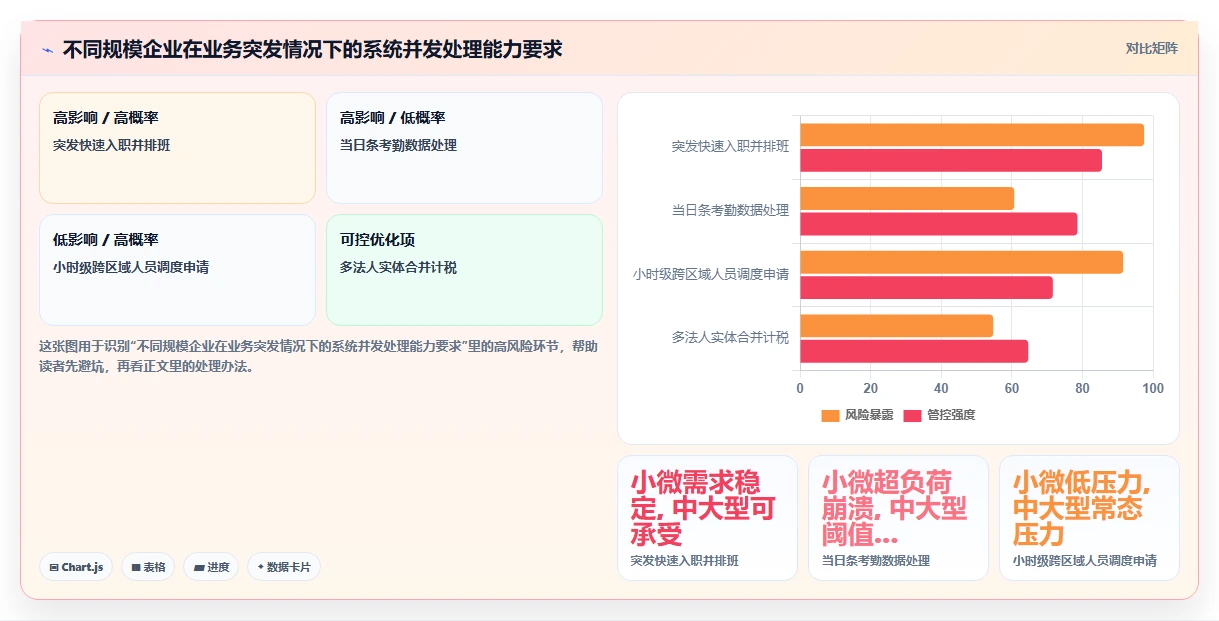Click the red bar for 当日条考勤数据处理
This screenshot has width=1219, height=621.
(x=938, y=224)
